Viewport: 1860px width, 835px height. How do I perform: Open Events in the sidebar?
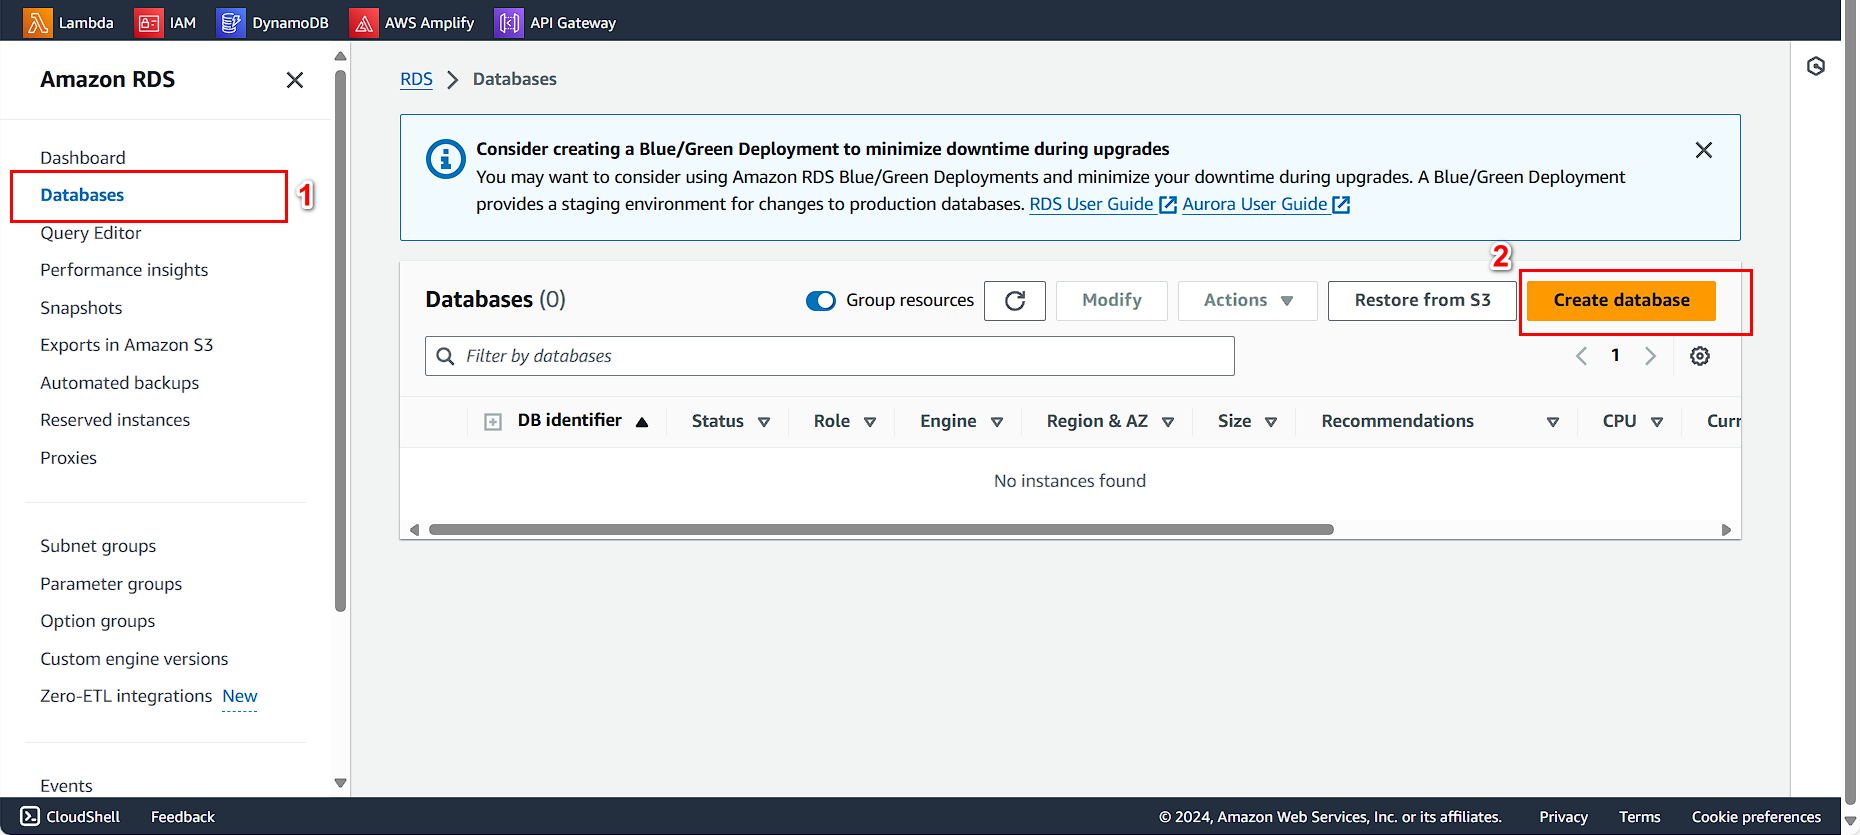pos(66,786)
